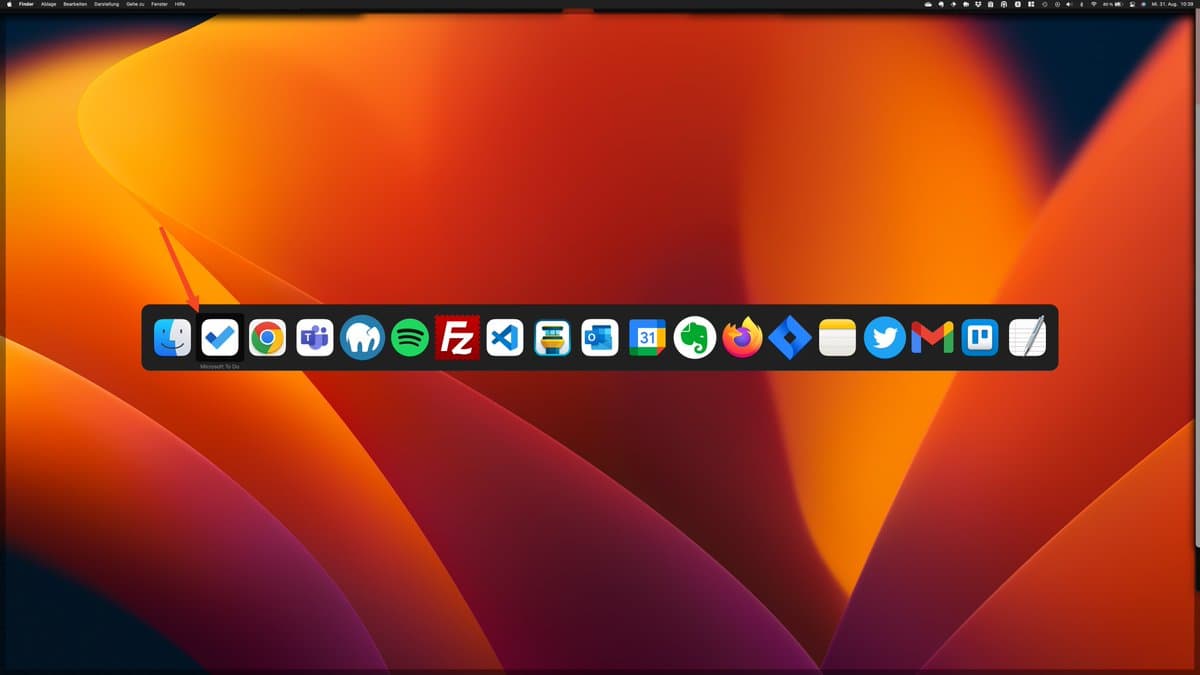The height and width of the screenshot is (675, 1200).
Task: Open FileZilla from the dock
Action: click(x=457, y=338)
